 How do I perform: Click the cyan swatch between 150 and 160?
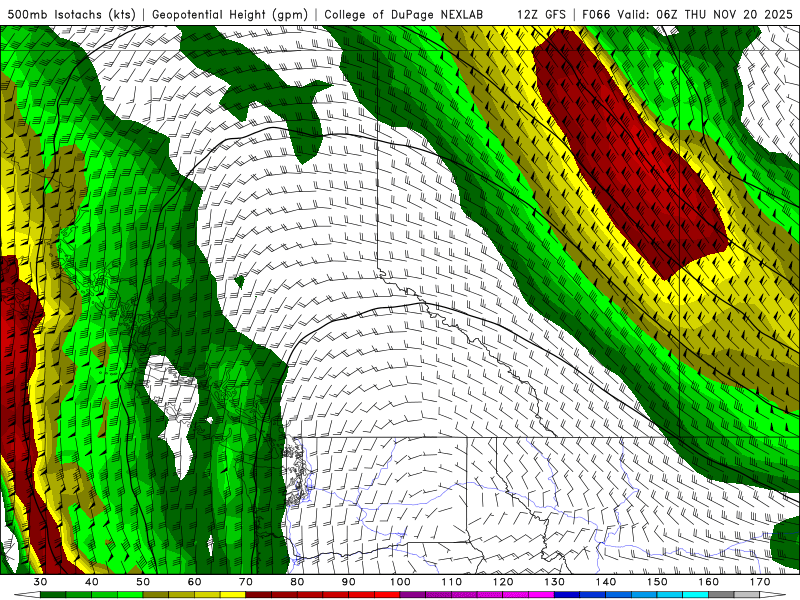[x=695, y=595]
